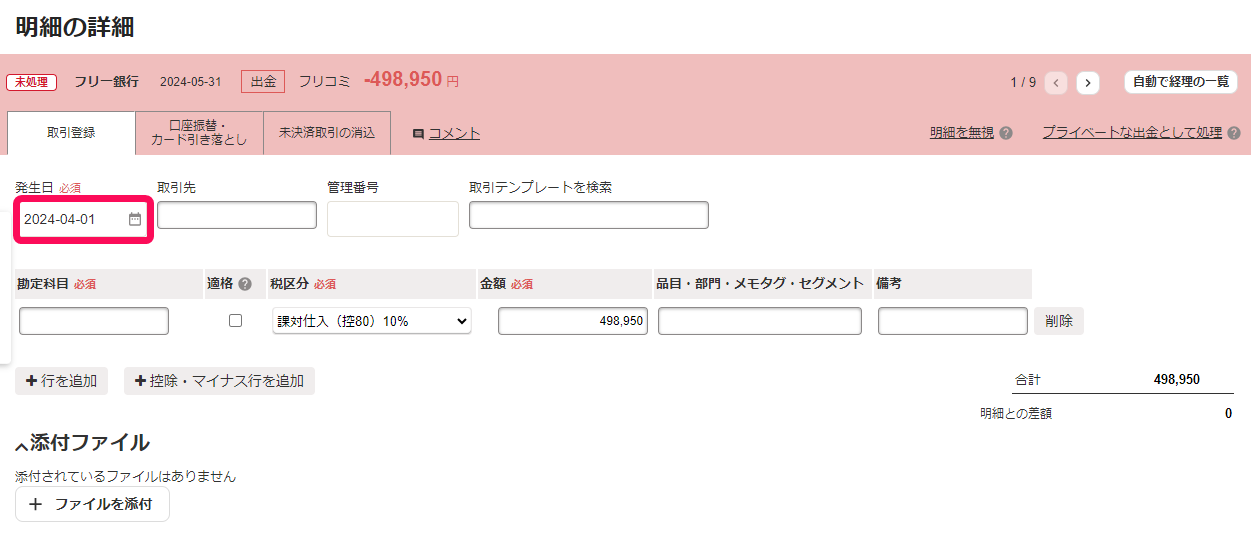Image resolution: width=1251 pixels, height=556 pixels.
Task: Focus the 発生日 date field
Action: click(82, 219)
